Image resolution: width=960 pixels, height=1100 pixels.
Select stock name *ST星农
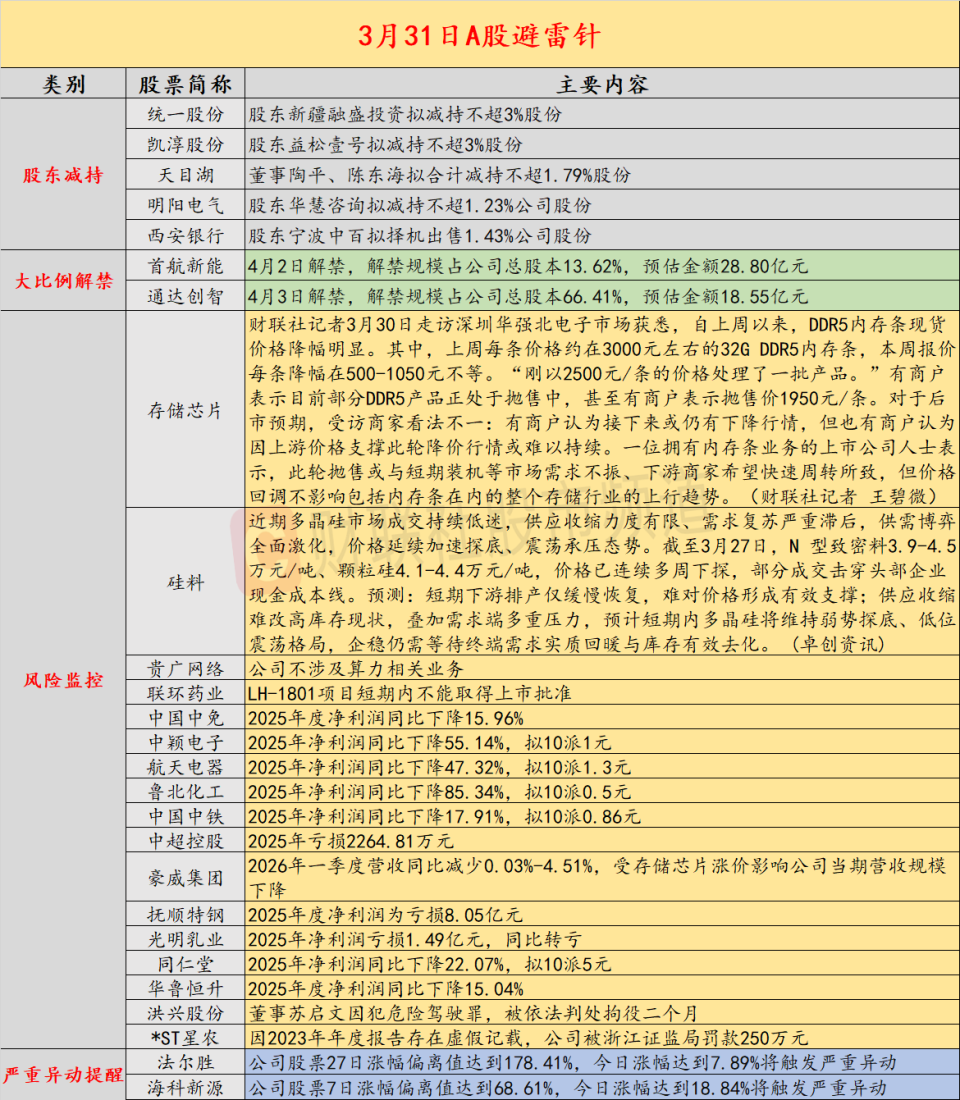pos(185,1037)
